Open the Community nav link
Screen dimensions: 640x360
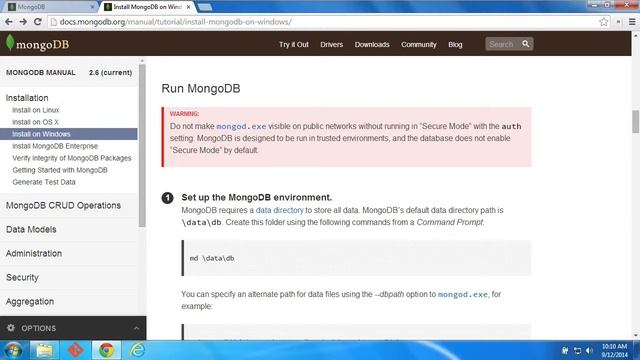[418, 44]
